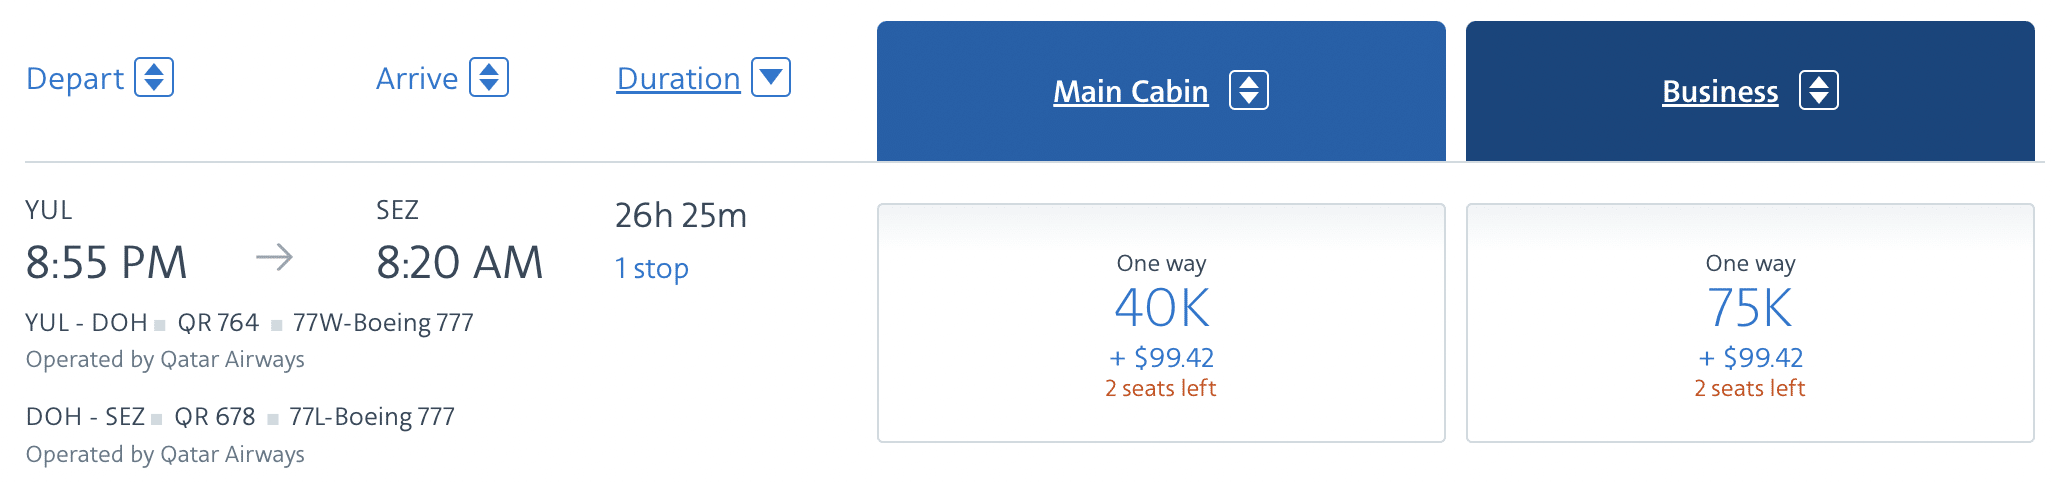Sort flights by Arrive column label
Screen dimensions: 2052x482
pos(416,78)
